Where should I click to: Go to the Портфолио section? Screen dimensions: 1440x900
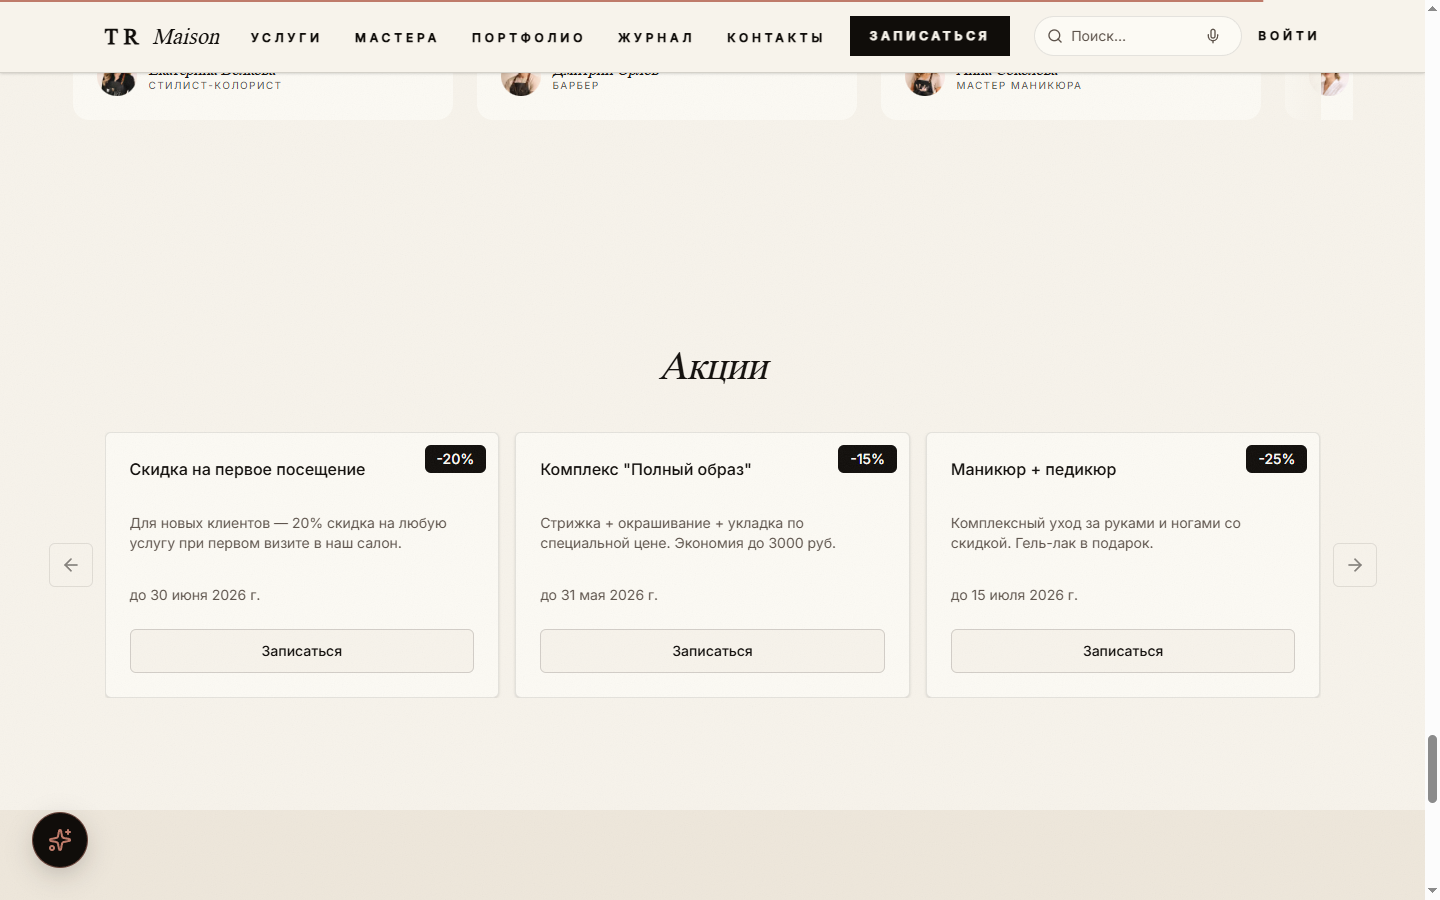coord(528,37)
